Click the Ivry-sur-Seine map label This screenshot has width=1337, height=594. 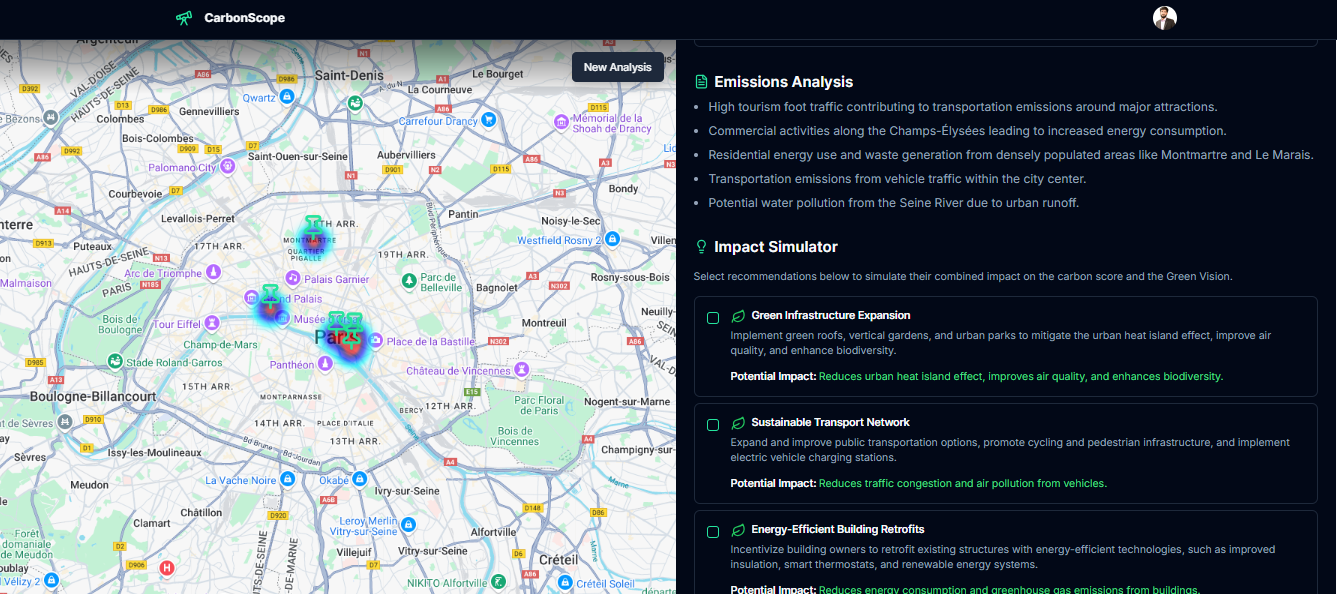click(406, 491)
